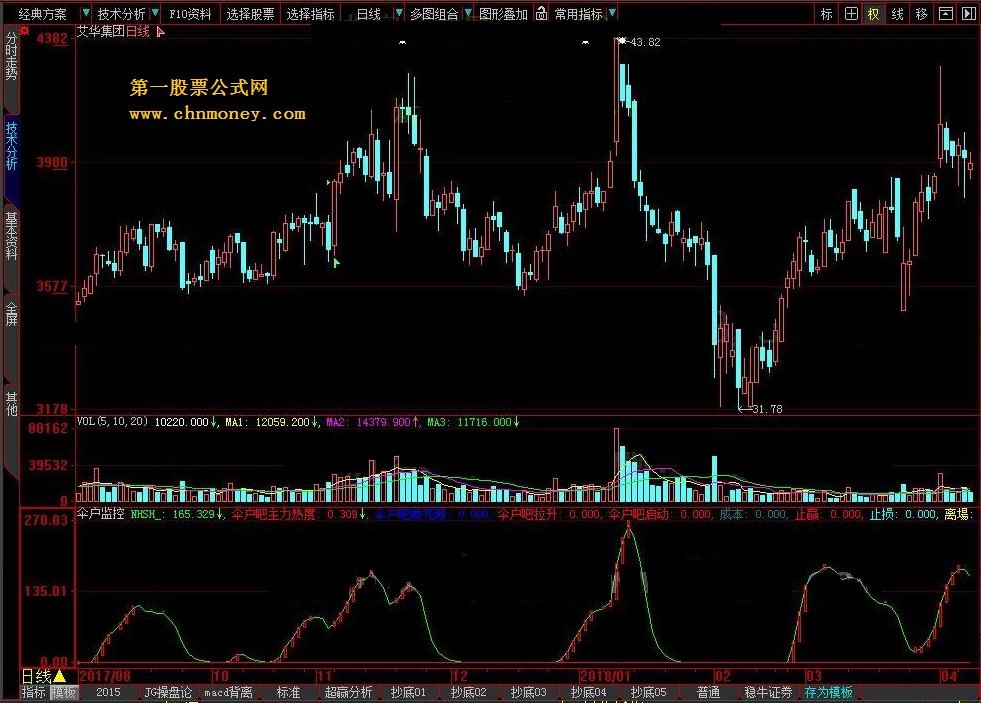The height and width of the screenshot is (703, 981).
Task: Click the 日线 label at bottom-left
Action: tap(36, 676)
